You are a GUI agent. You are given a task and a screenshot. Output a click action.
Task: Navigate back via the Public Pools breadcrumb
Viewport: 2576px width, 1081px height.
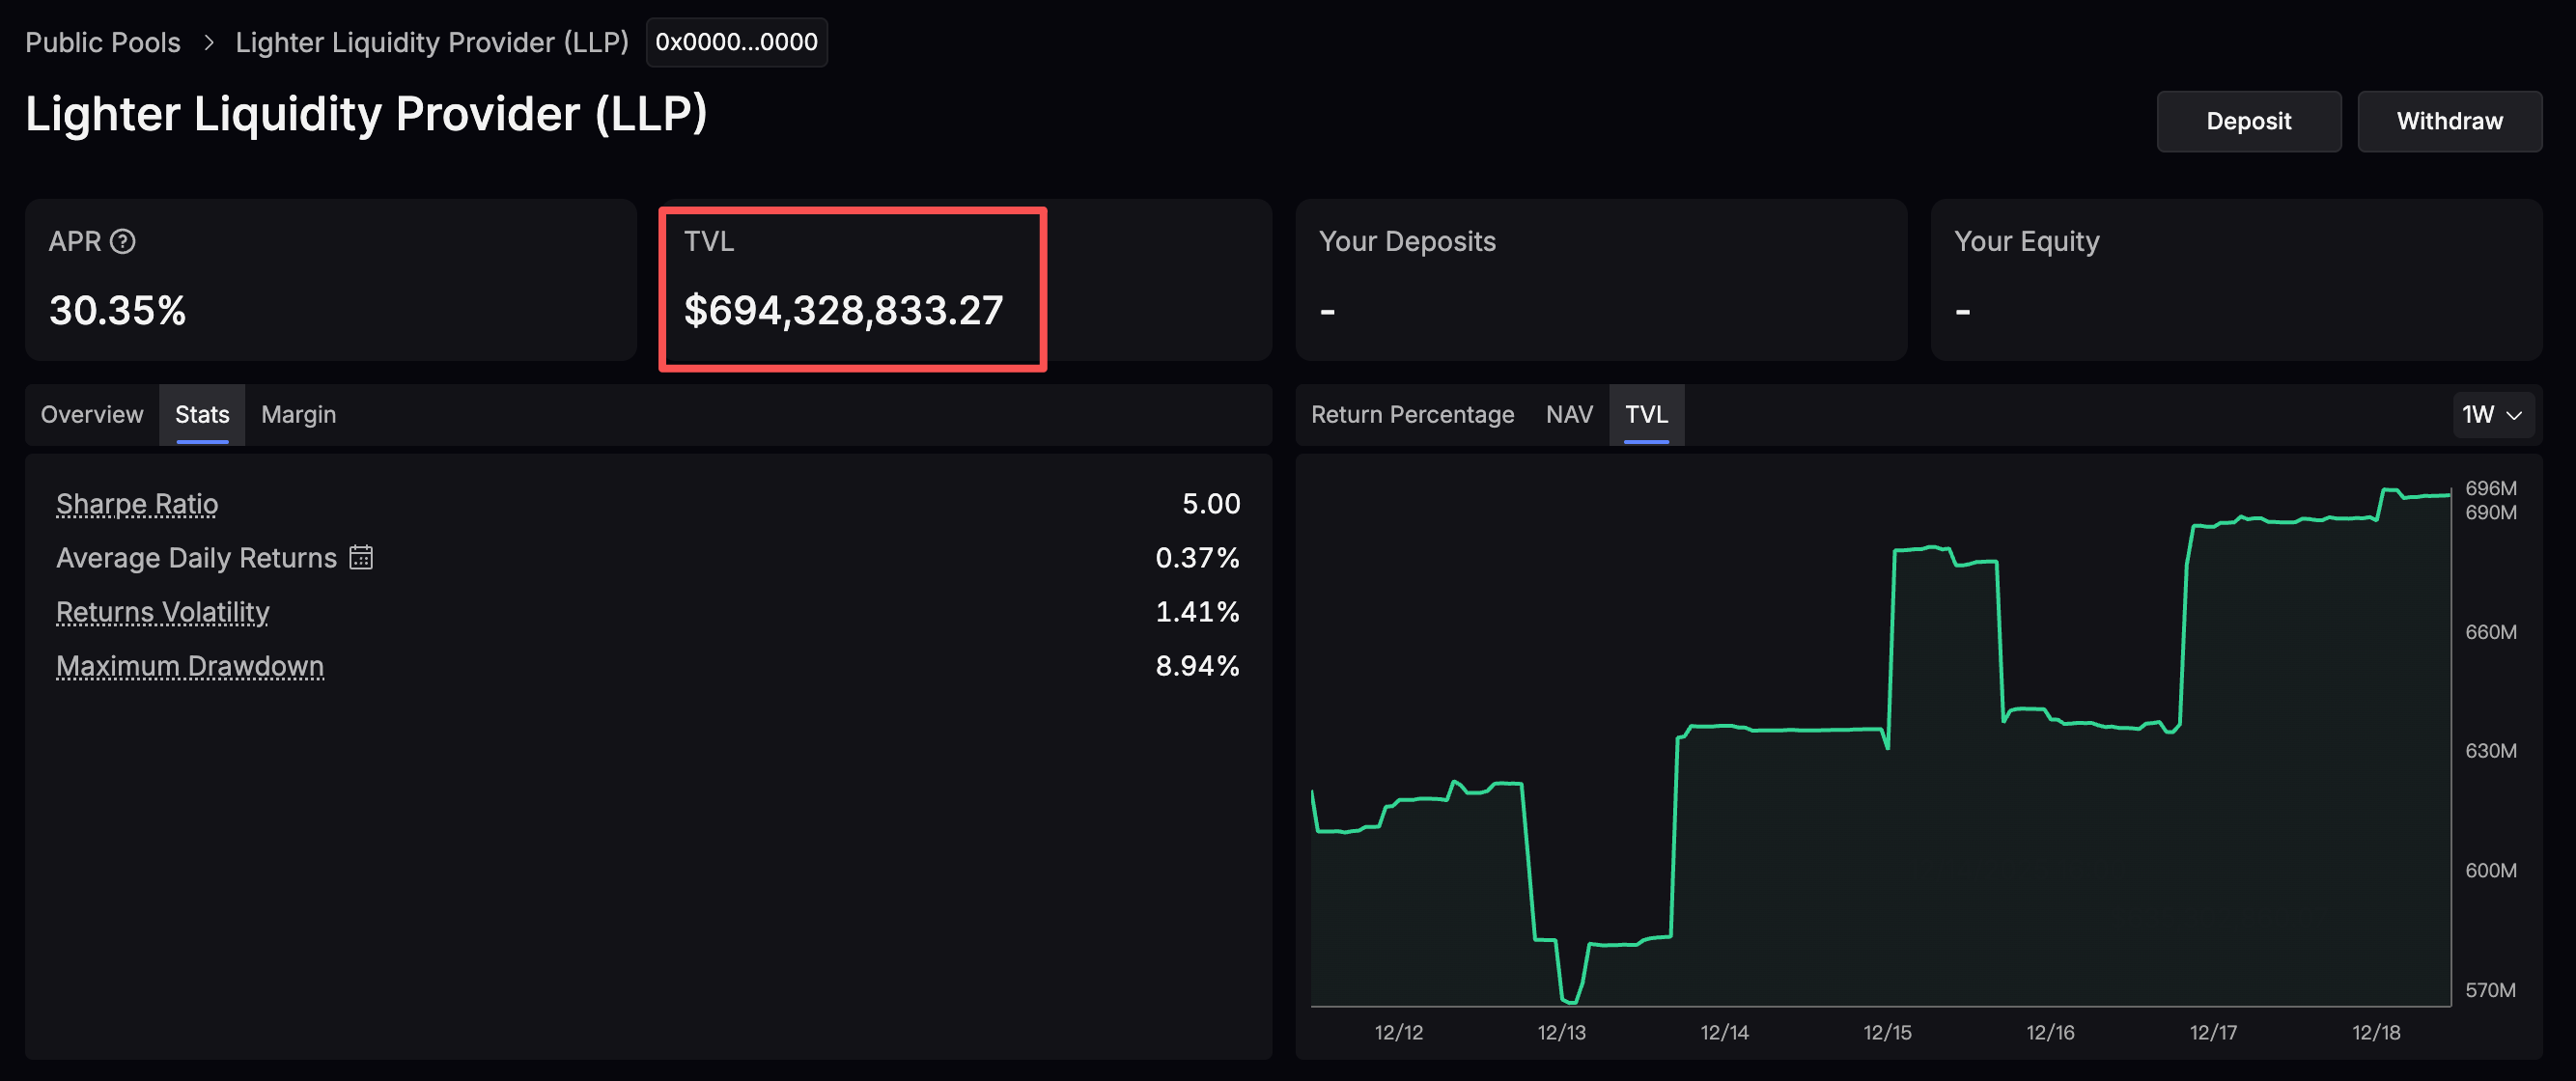tap(102, 42)
